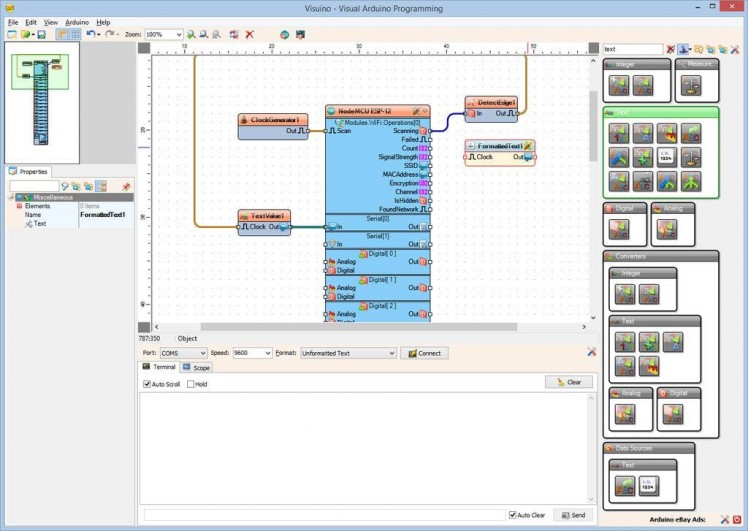Viewport: 748px width, 531px height.
Task: Open the Zoom percentage dropdown
Action: click(x=179, y=34)
